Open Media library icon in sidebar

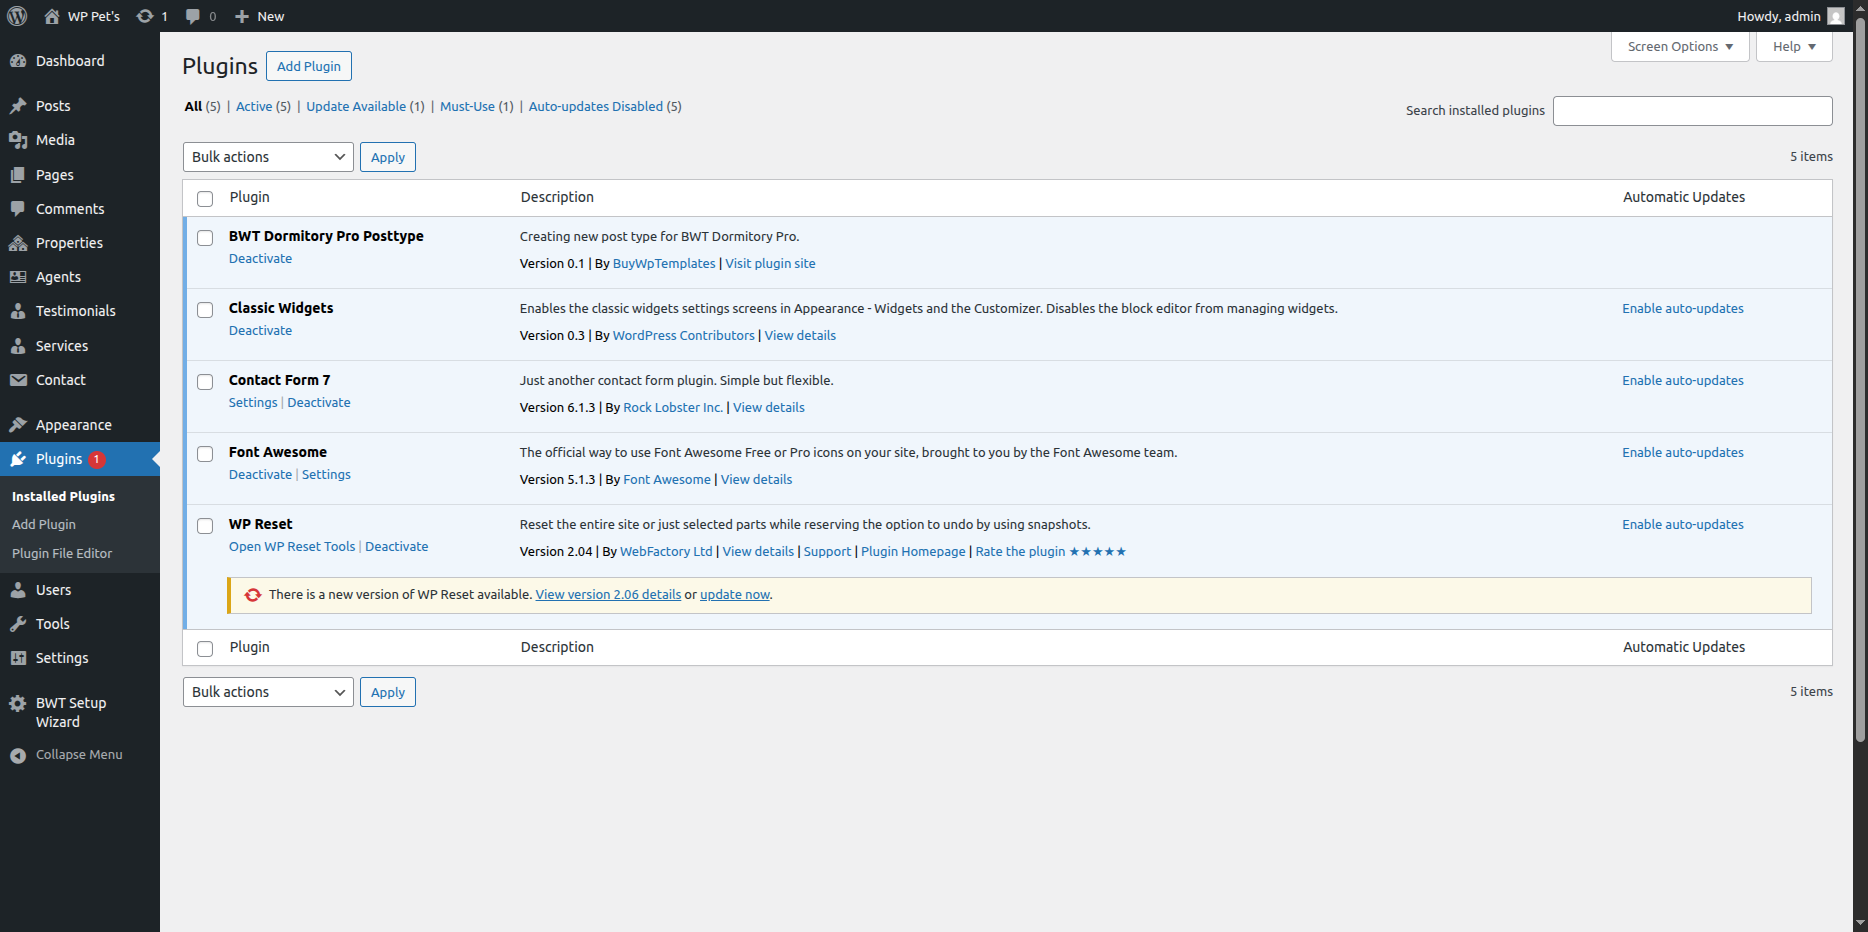pos(18,140)
